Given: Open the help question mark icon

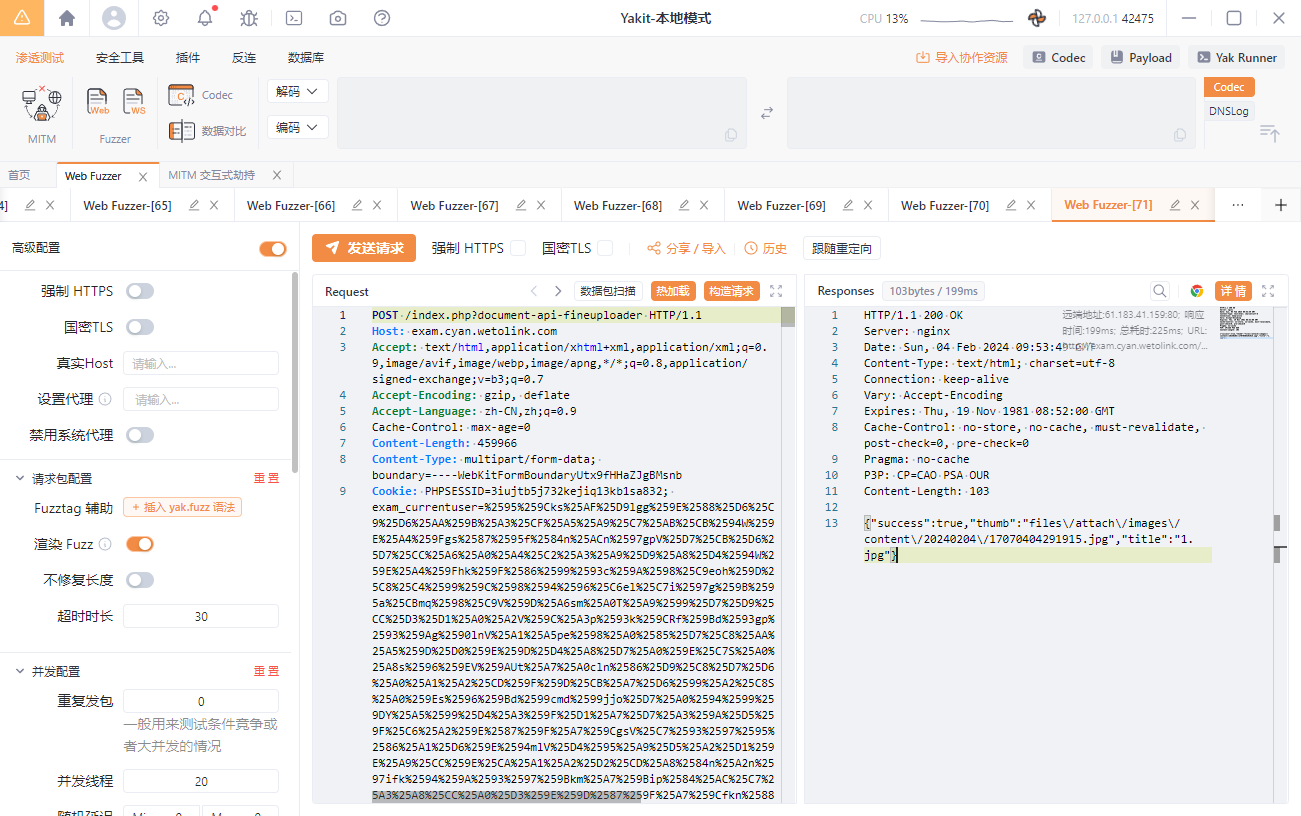Looking at the screenshot, I should pos(382,18).
